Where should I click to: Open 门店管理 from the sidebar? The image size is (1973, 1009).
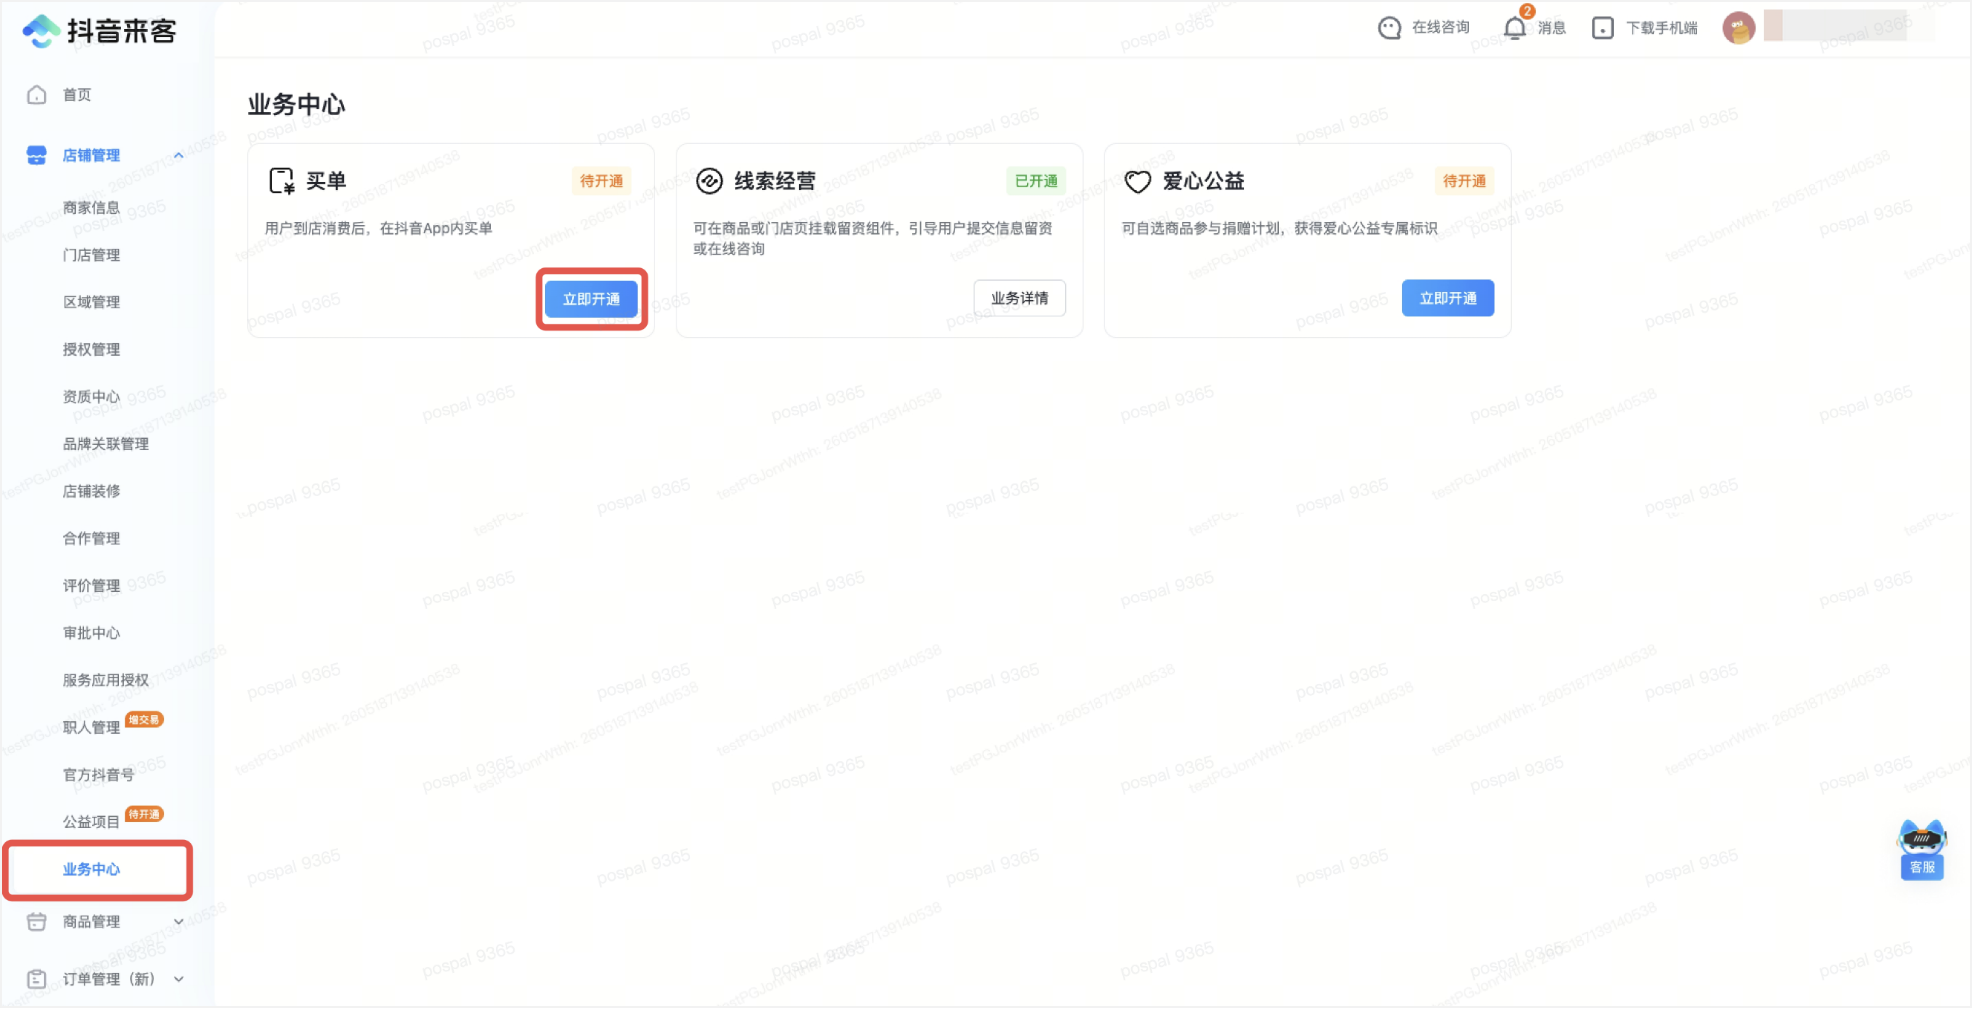click(x=91, y=254)
